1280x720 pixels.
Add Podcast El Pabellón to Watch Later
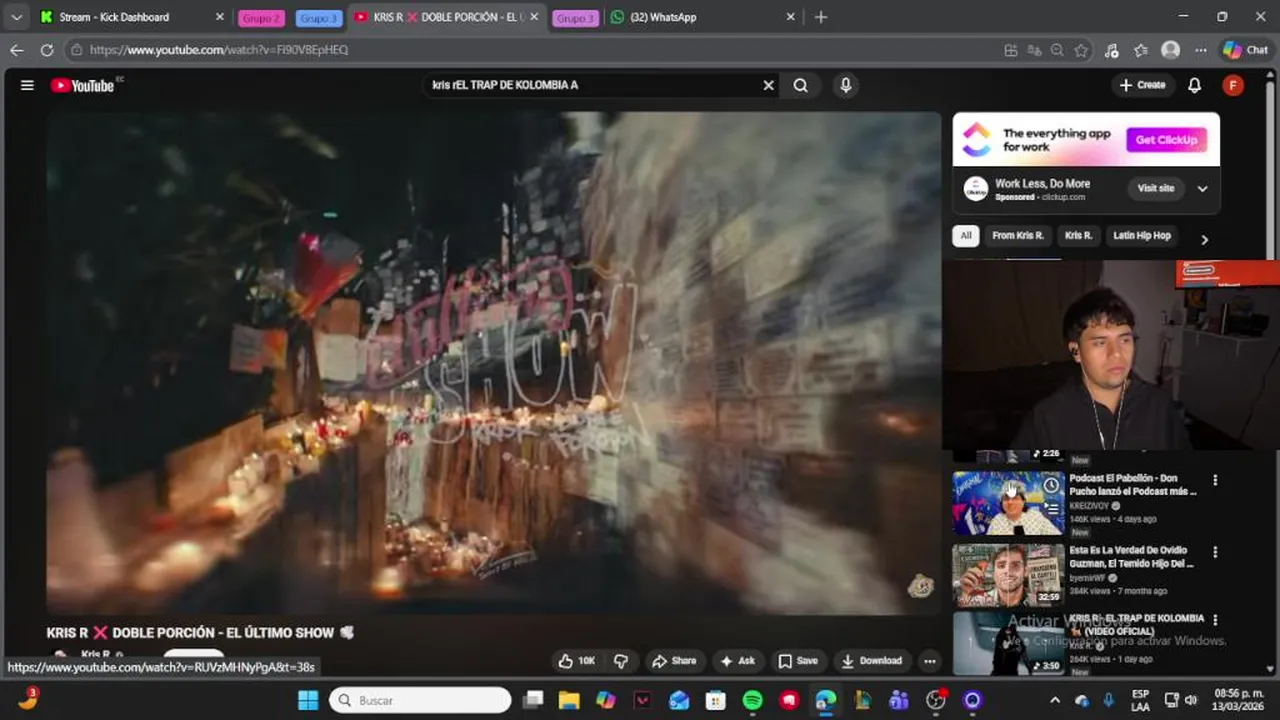click(1051, 486)
